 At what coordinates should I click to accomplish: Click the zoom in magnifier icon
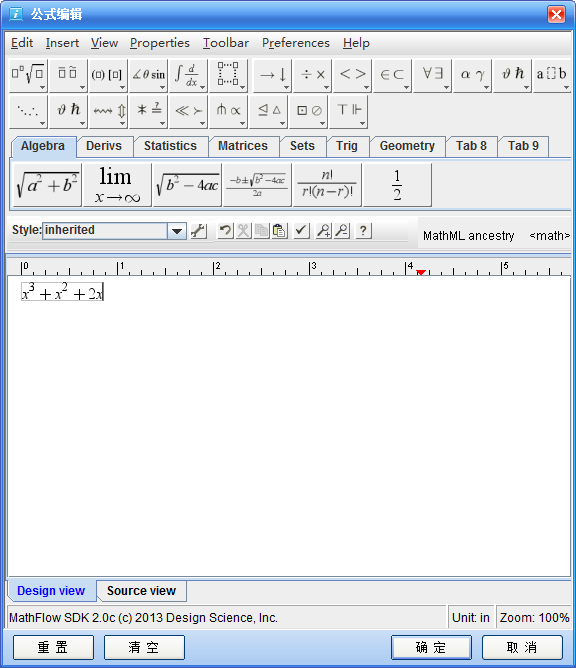(323, 230)
